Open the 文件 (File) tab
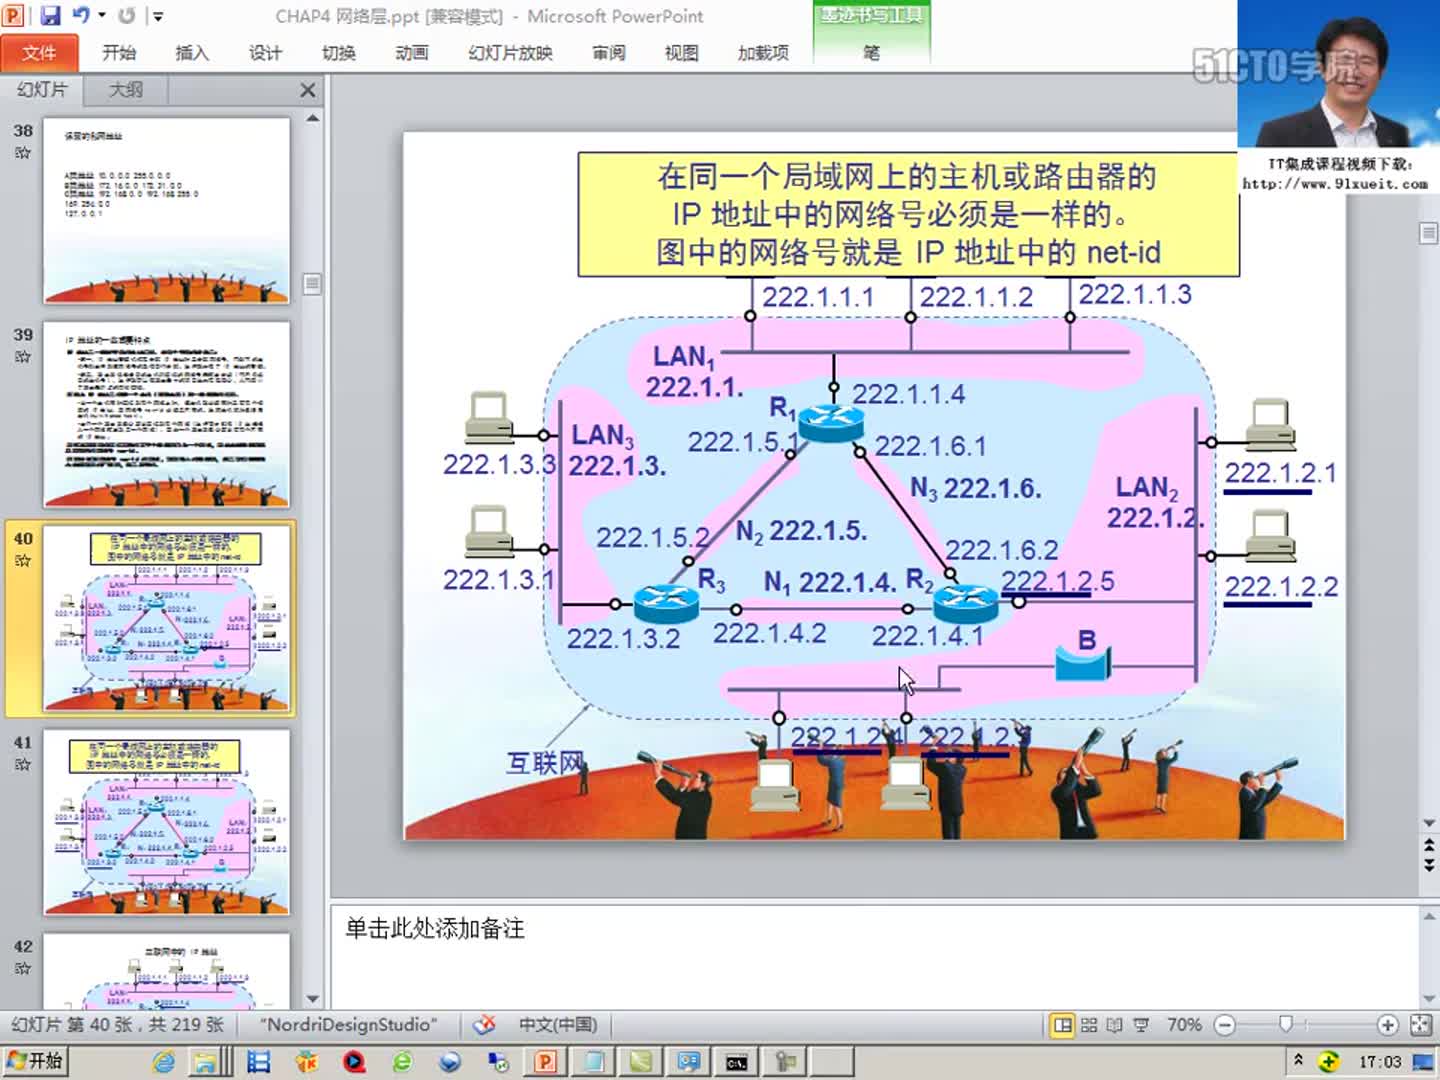1440x1080 pixels. (x=39, y=52)
